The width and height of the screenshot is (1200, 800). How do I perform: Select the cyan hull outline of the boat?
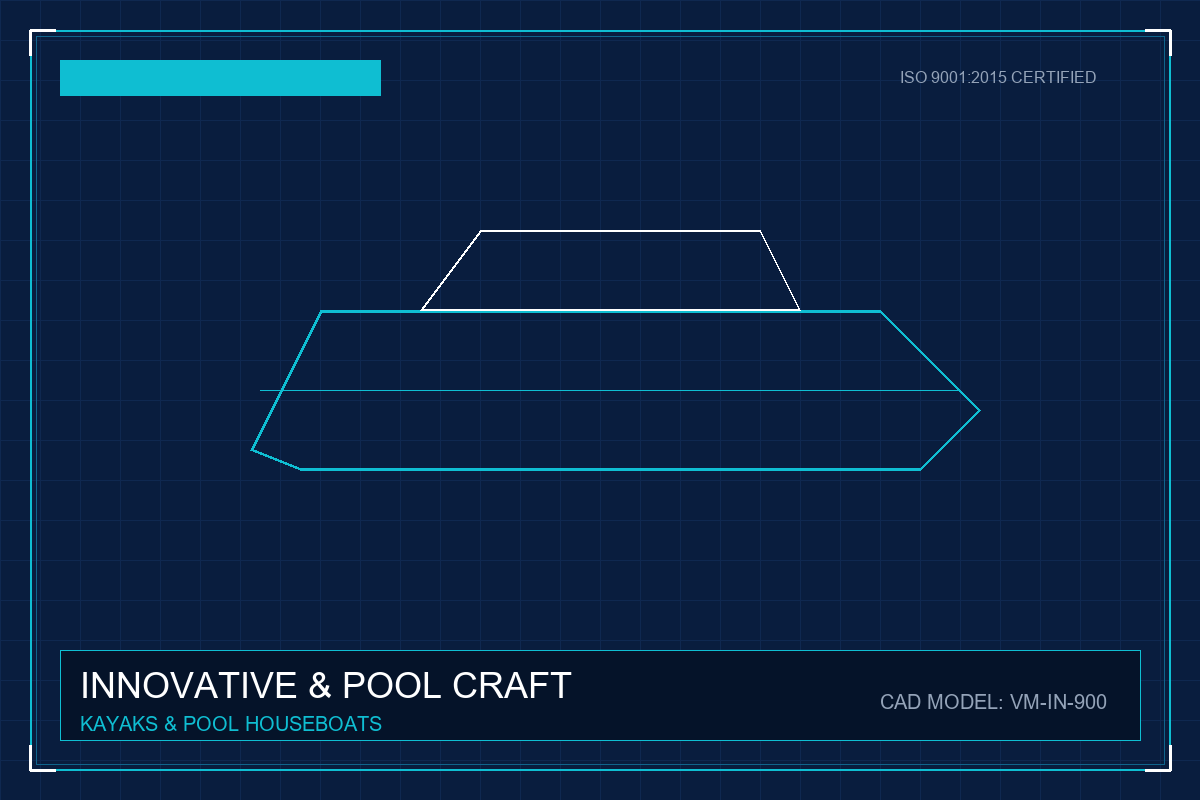click(615, 390)
